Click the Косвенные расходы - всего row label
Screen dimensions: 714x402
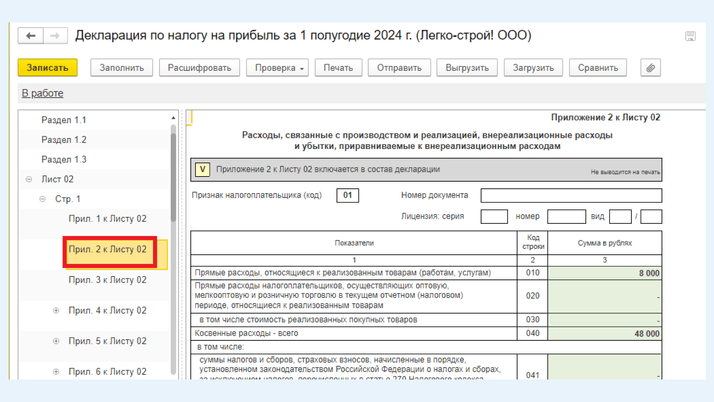[x=246, y=333]
